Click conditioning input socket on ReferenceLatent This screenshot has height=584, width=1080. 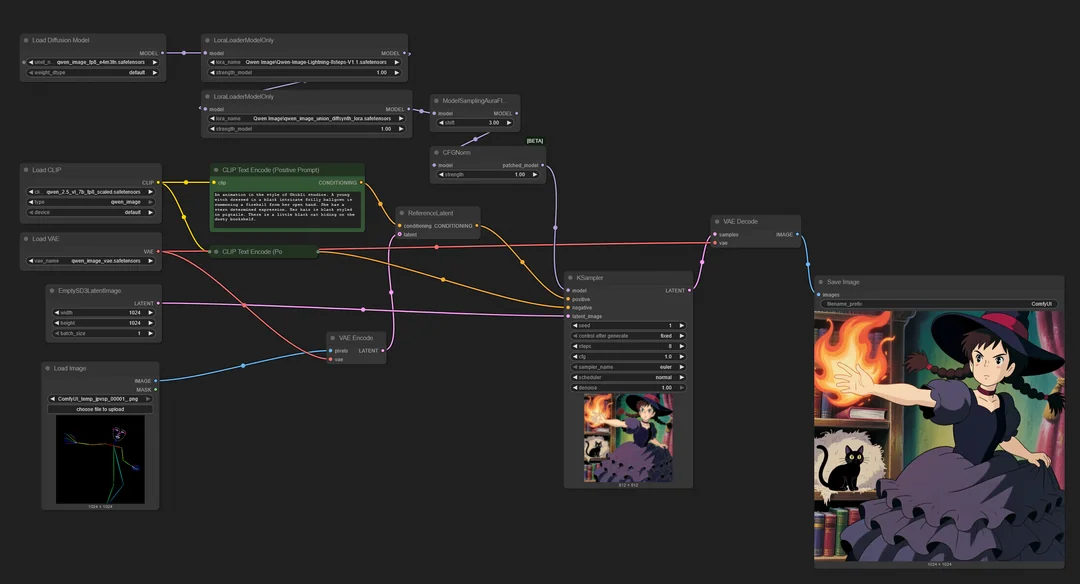(399, 226)
